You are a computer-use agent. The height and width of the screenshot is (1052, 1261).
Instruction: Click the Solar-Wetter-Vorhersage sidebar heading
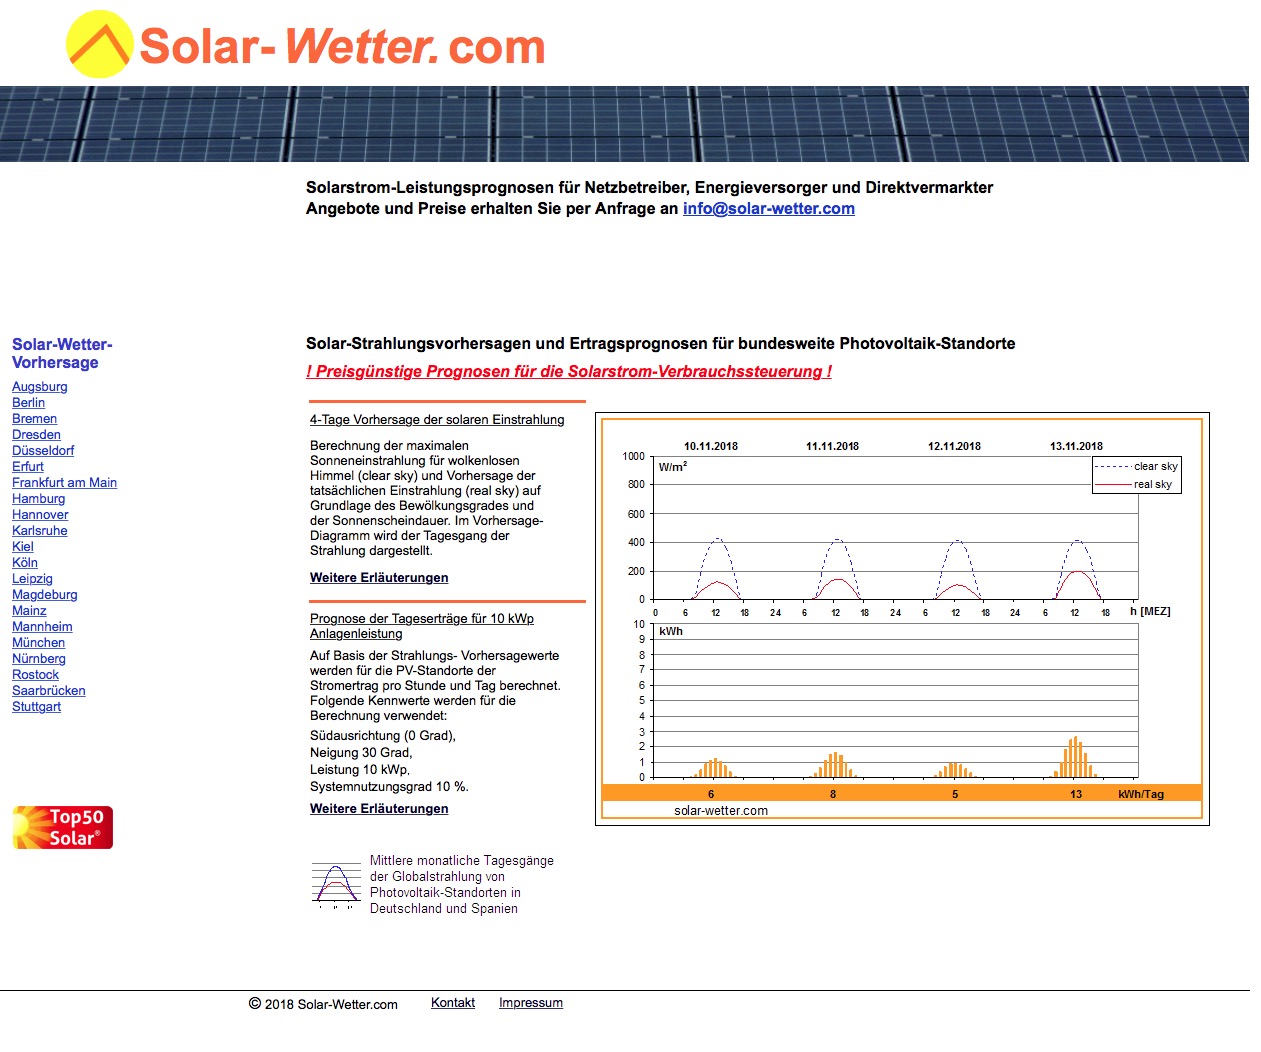[x=62, y=353]
